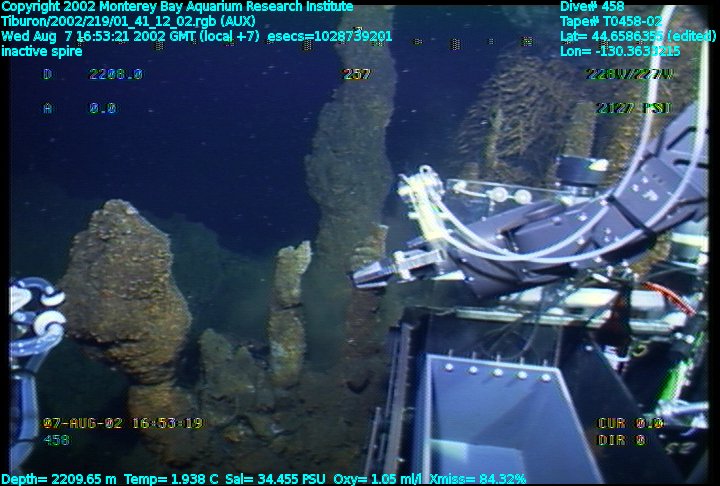Click the Depth= 2209.65 m reading

coord(58,479)
